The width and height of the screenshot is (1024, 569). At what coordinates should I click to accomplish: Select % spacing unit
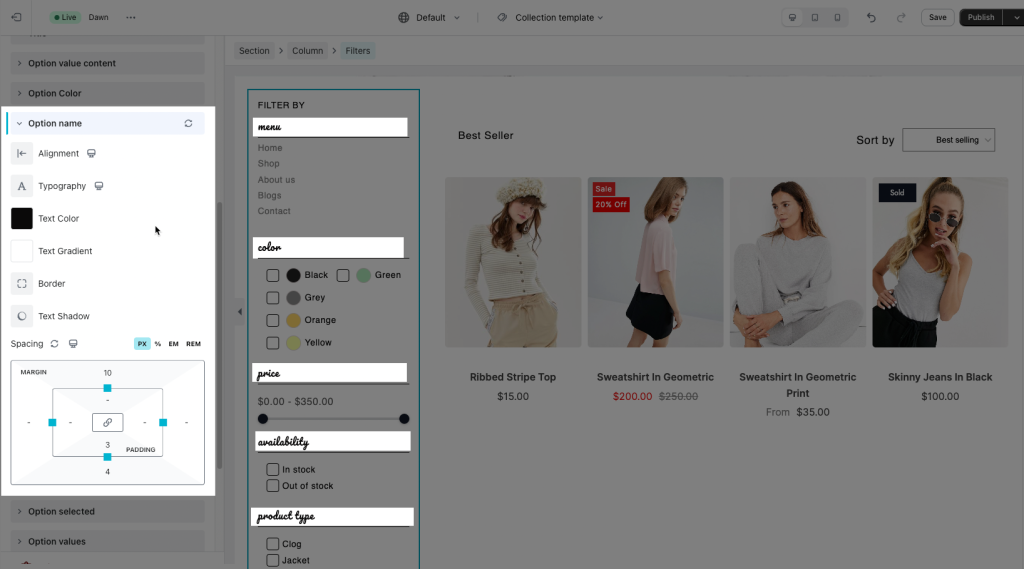pyautogui.click(x=158, y=344)
